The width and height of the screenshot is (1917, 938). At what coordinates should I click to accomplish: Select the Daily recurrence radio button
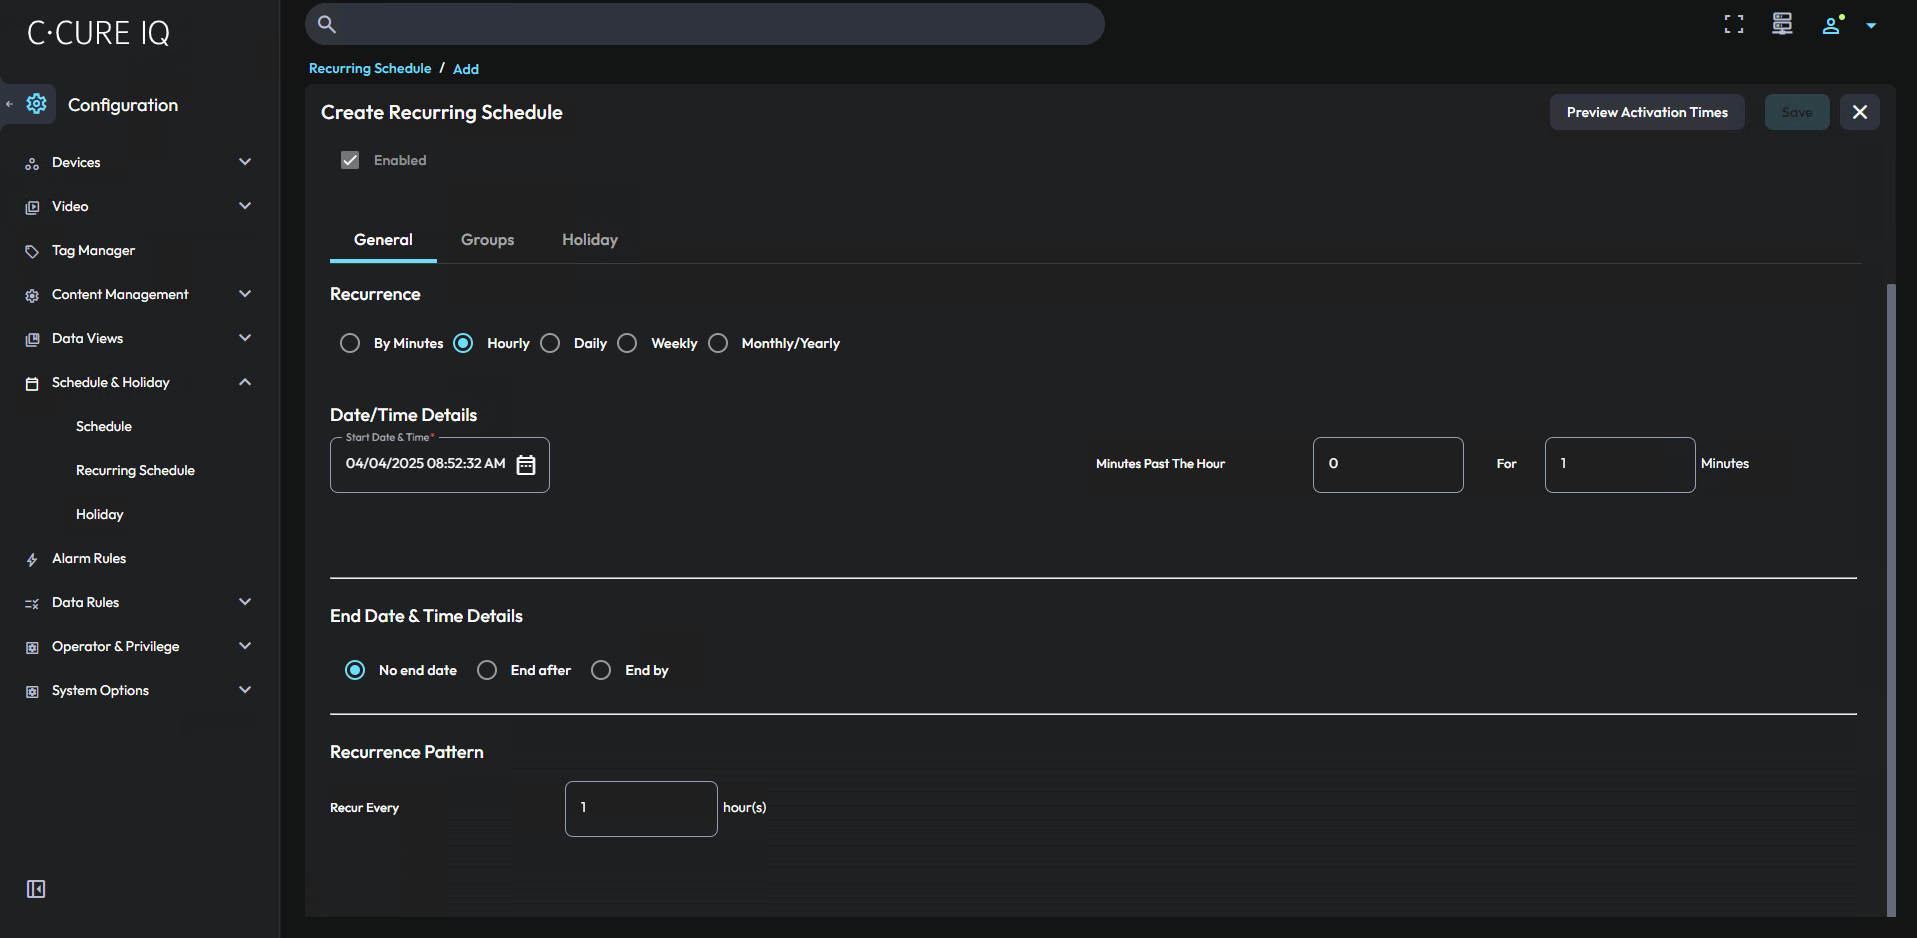[x=549, y=343]
